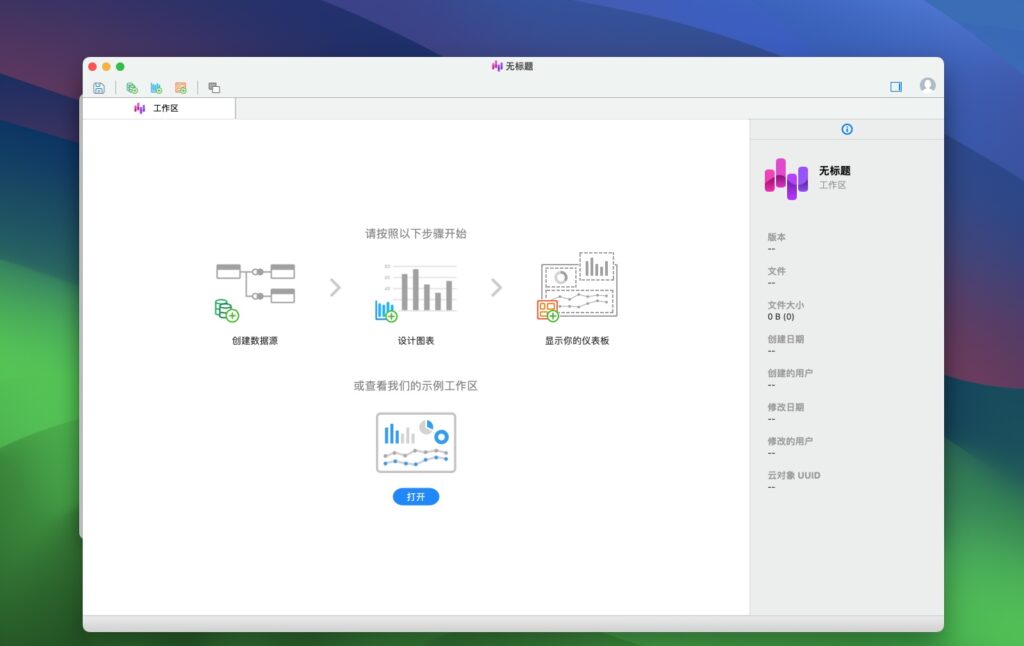Expand the arrow before 显示你的仪表板
The width and height of the screenshot is (1024, 646).
tap(497, 287)
